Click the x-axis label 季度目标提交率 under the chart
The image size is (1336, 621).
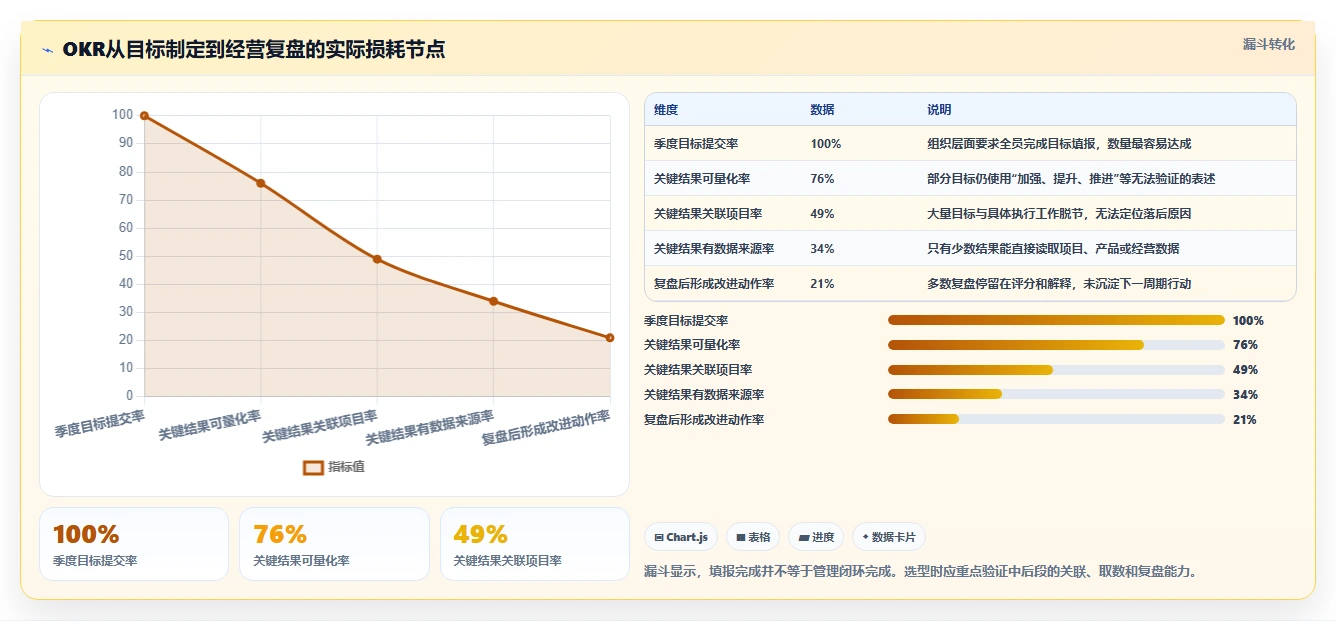pos(100,423)
